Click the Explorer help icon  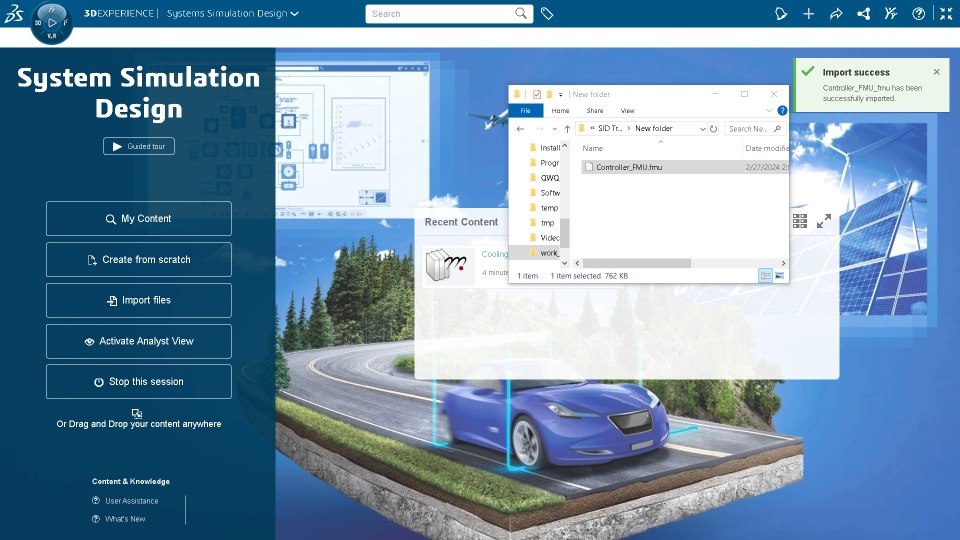point(782,110)
